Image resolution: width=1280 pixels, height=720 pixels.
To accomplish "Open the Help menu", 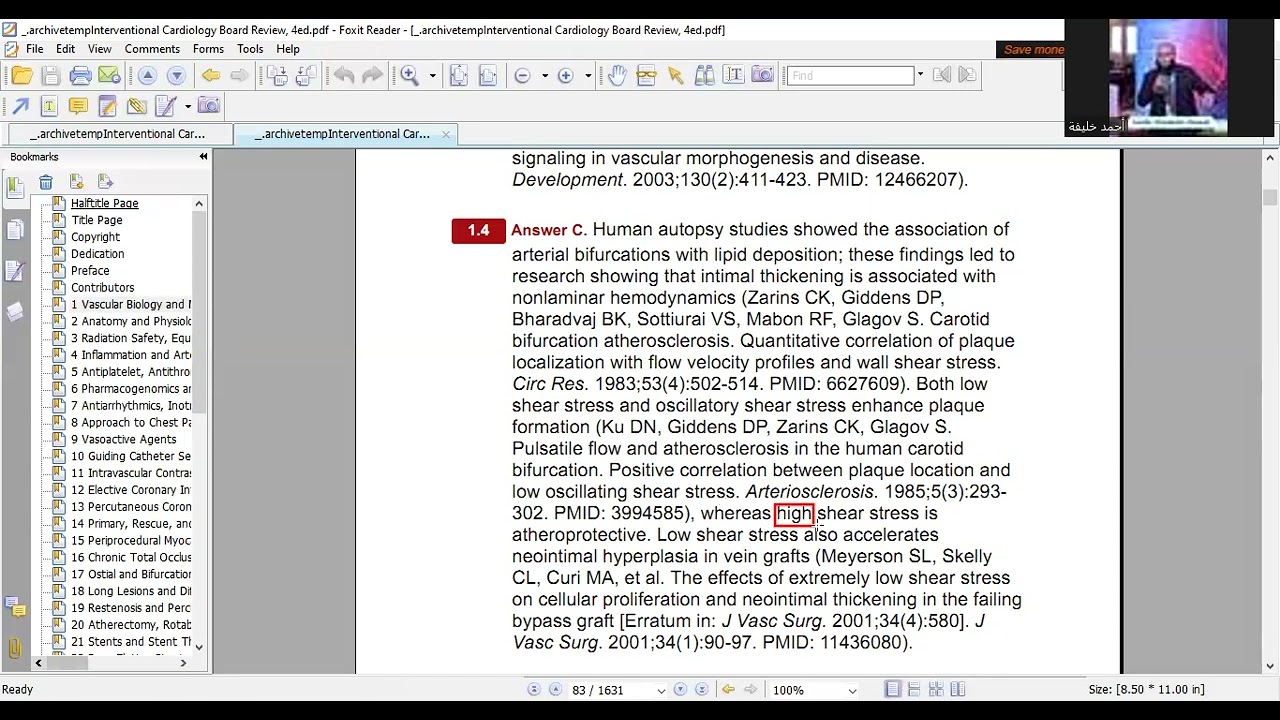I will pyautogui.click(x=288, y=49).
